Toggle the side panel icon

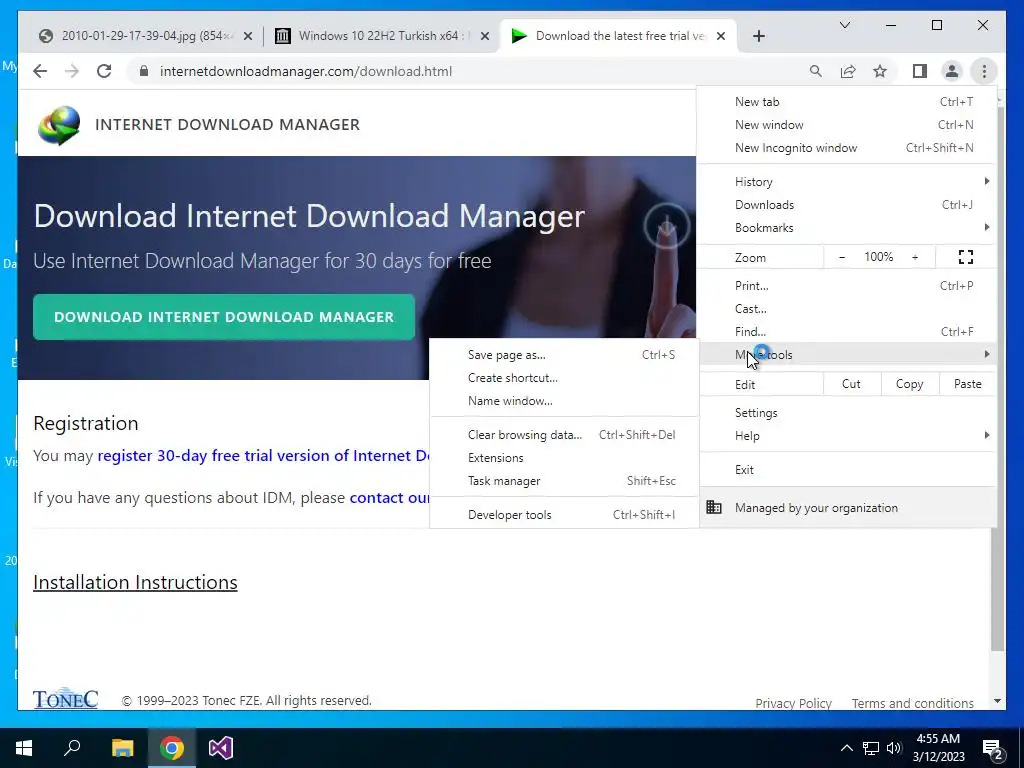920,71
